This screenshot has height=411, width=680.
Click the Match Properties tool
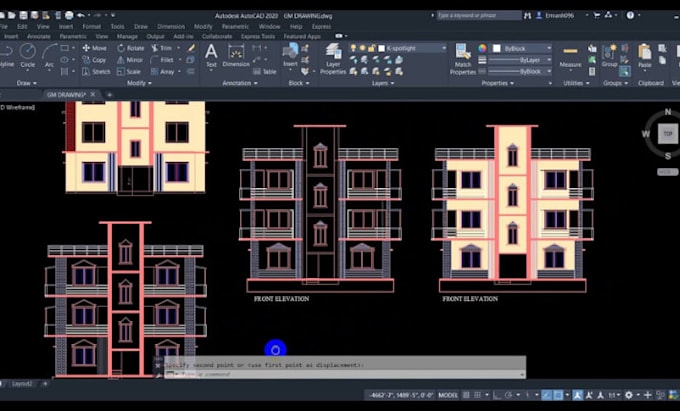pos(463,59)
